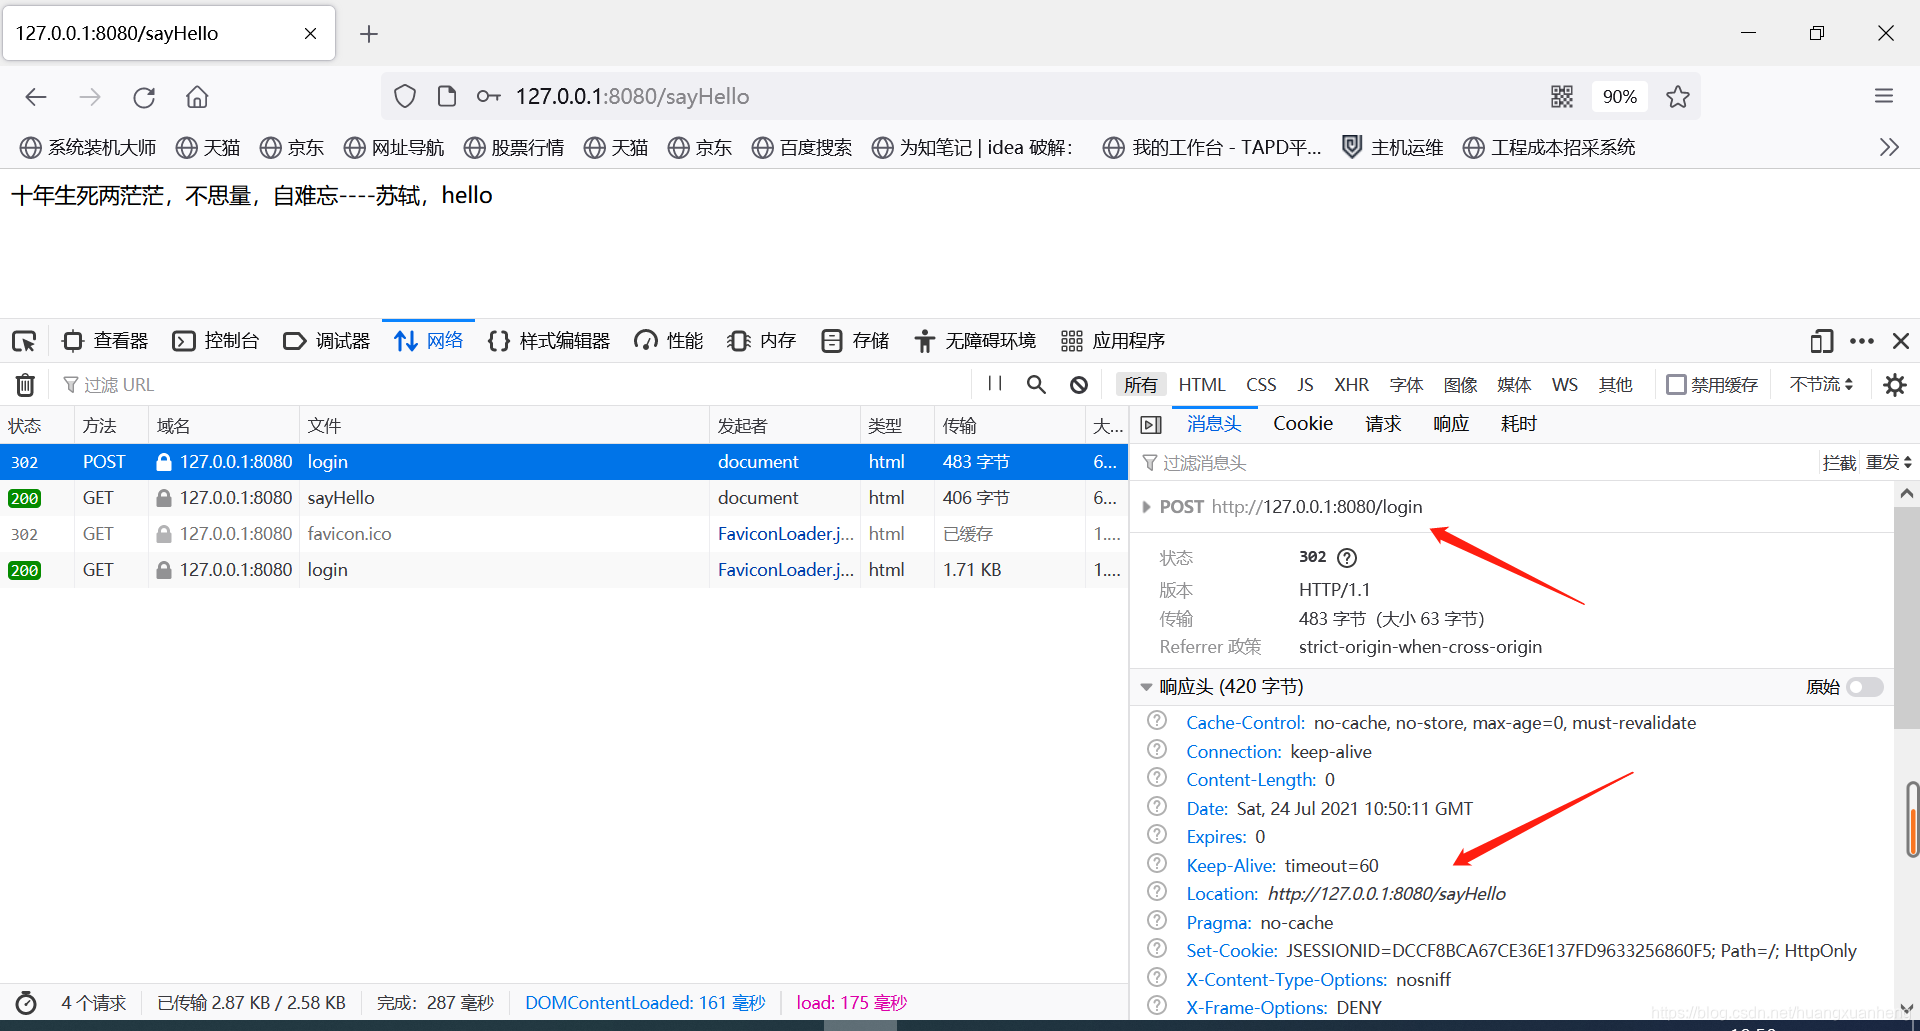Filter requests by XHR
This screenshot has width=1920, height=1031.
click(x=1351, y=385)
